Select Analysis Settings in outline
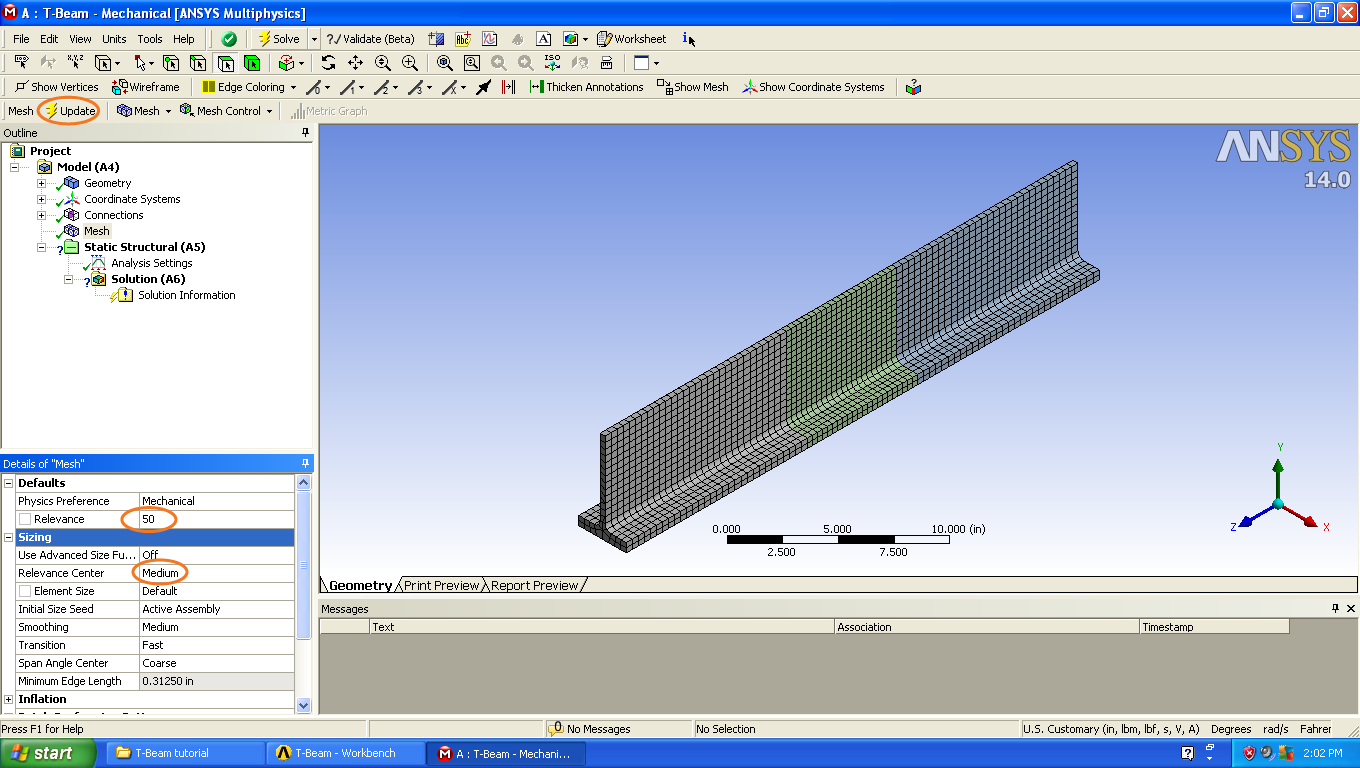 point(151,263)
